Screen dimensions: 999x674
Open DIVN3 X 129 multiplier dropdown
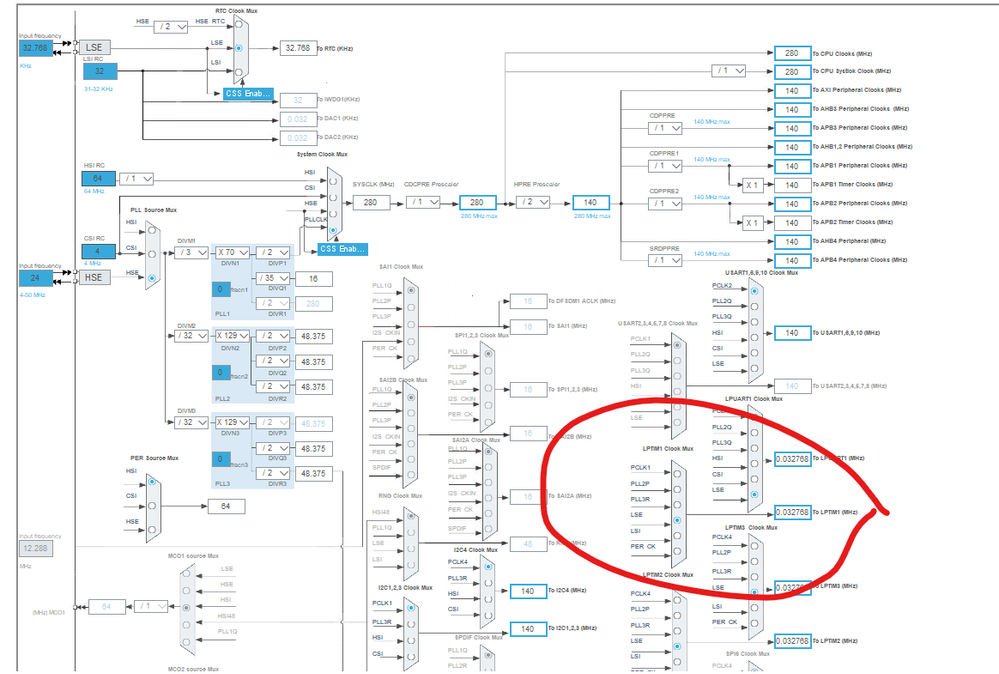point(233,422)
